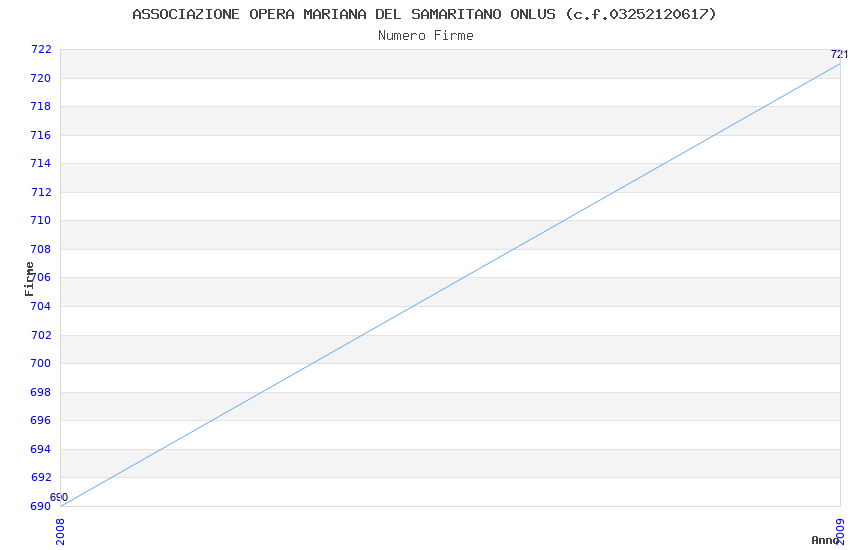850x550 pixels.
Task: Click the 714 y-axis tick label
Action: [x=41, y=163]
